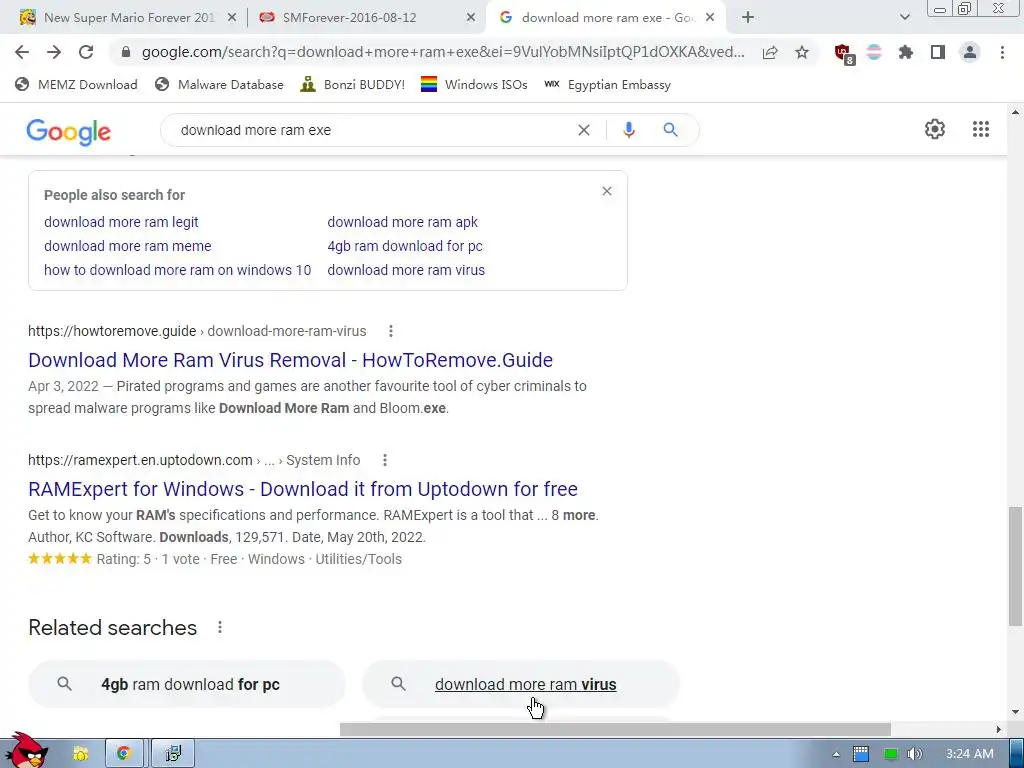Open the Egyptian Embassy bookmark
The height and width of the screenshot is (768, 1024).
[607, 84]
